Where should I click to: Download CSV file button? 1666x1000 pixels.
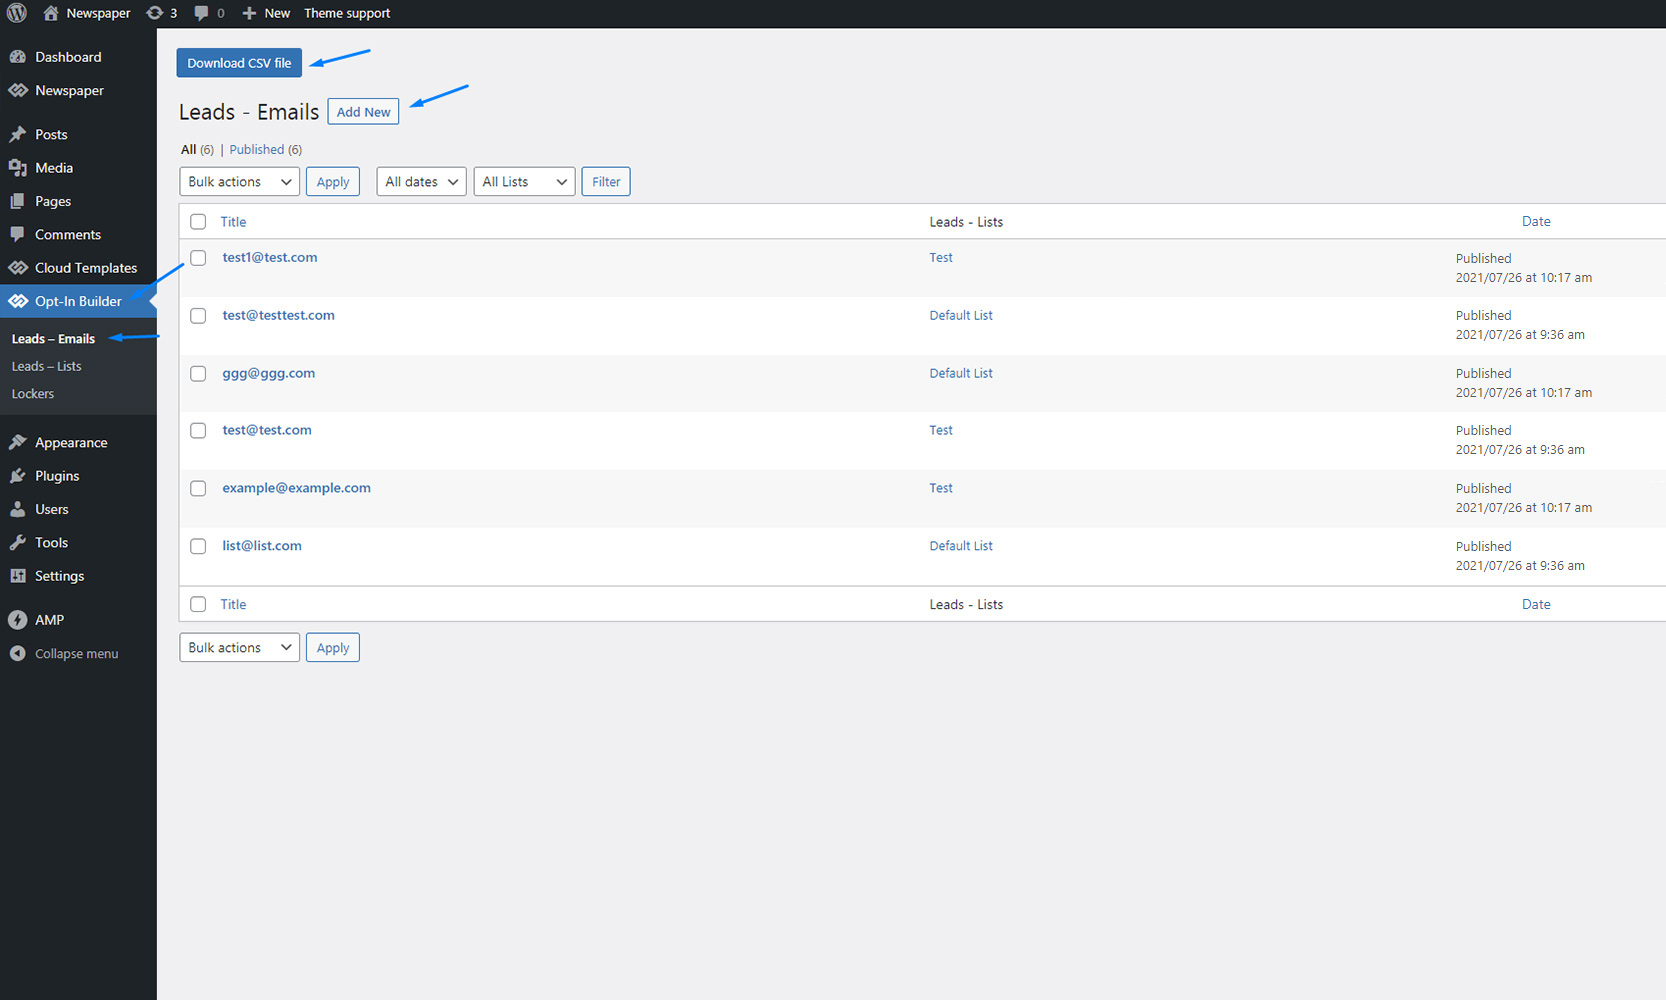coord(239,63)
